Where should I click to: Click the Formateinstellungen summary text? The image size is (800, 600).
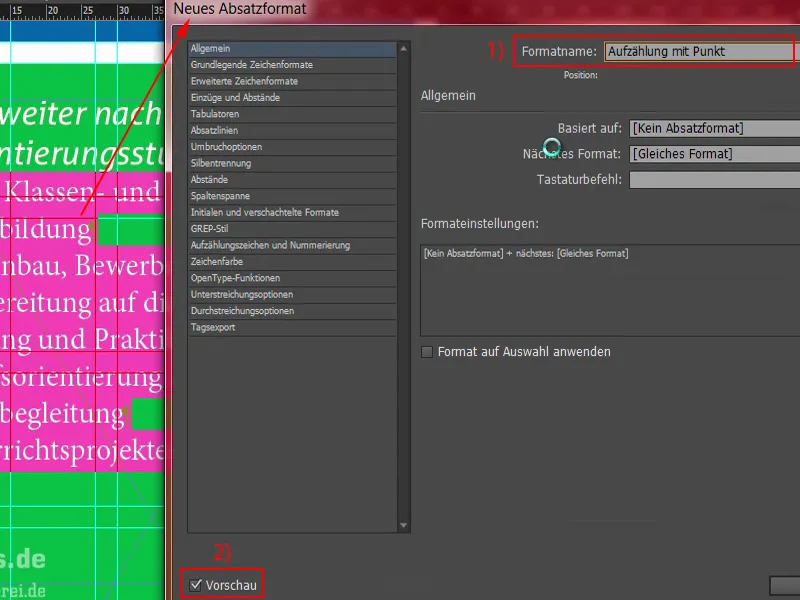(526, 254)
